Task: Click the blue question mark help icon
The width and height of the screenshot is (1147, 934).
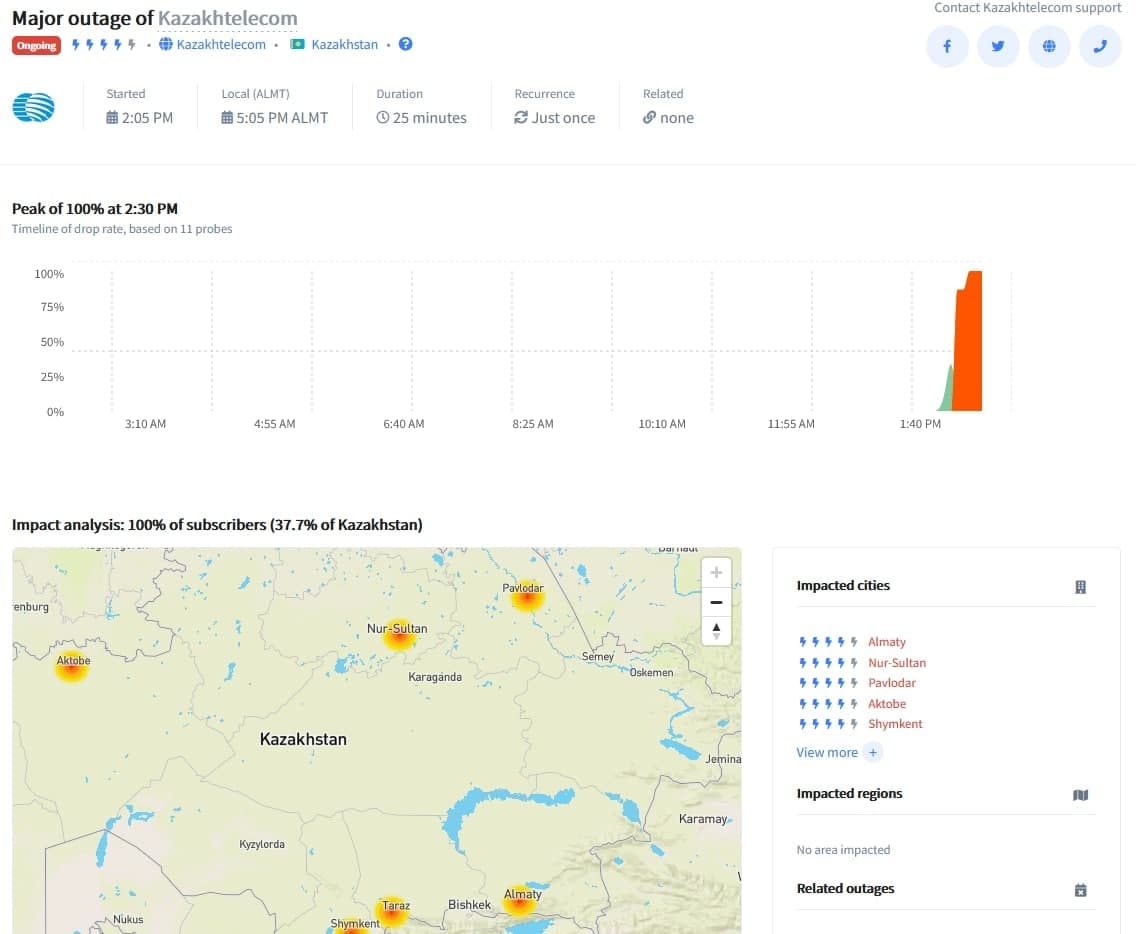Action: pyautogui.click(x=405, y=44)
